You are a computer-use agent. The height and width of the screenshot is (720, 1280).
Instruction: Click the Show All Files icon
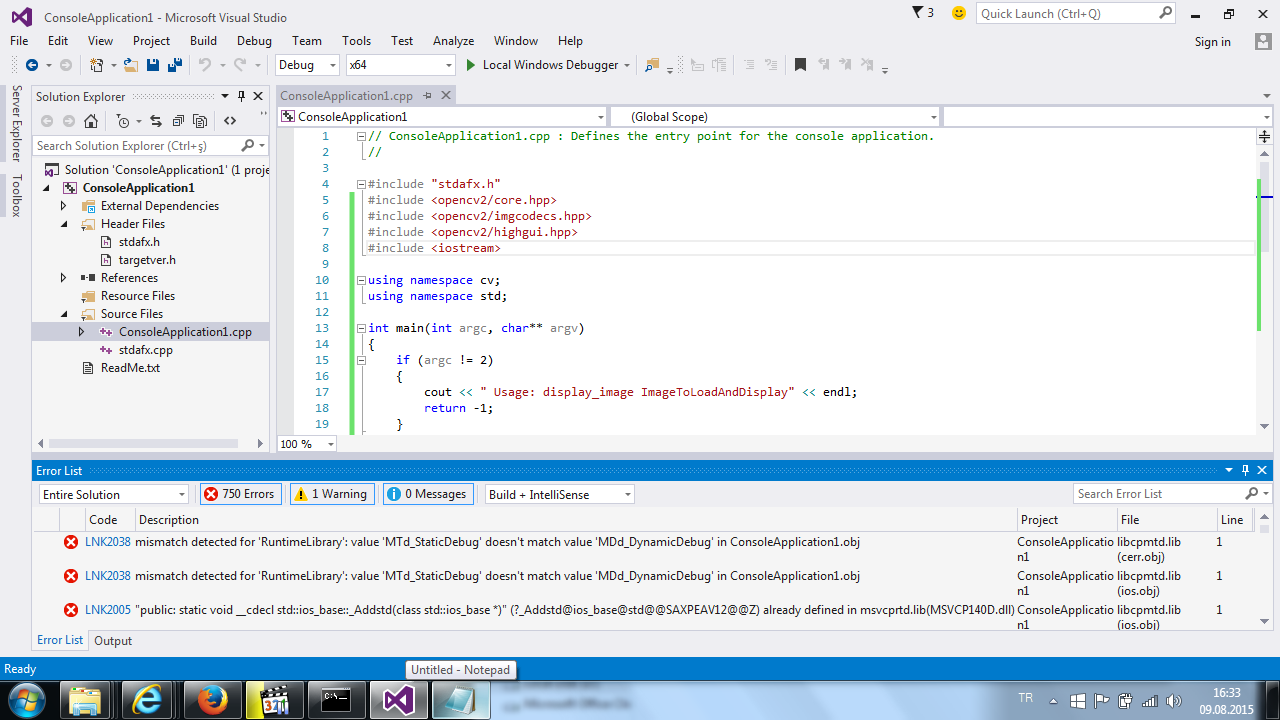pos(200,121)
